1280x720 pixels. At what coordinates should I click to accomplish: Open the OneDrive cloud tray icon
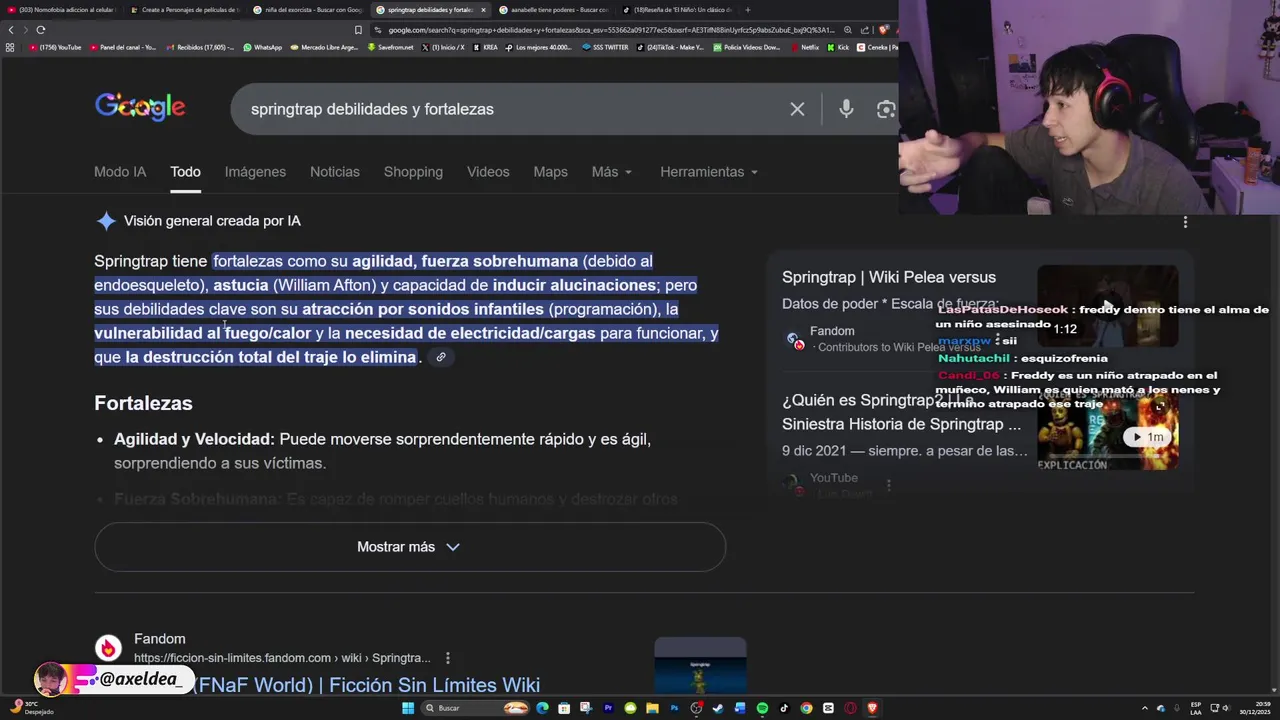click(1160, 708)
